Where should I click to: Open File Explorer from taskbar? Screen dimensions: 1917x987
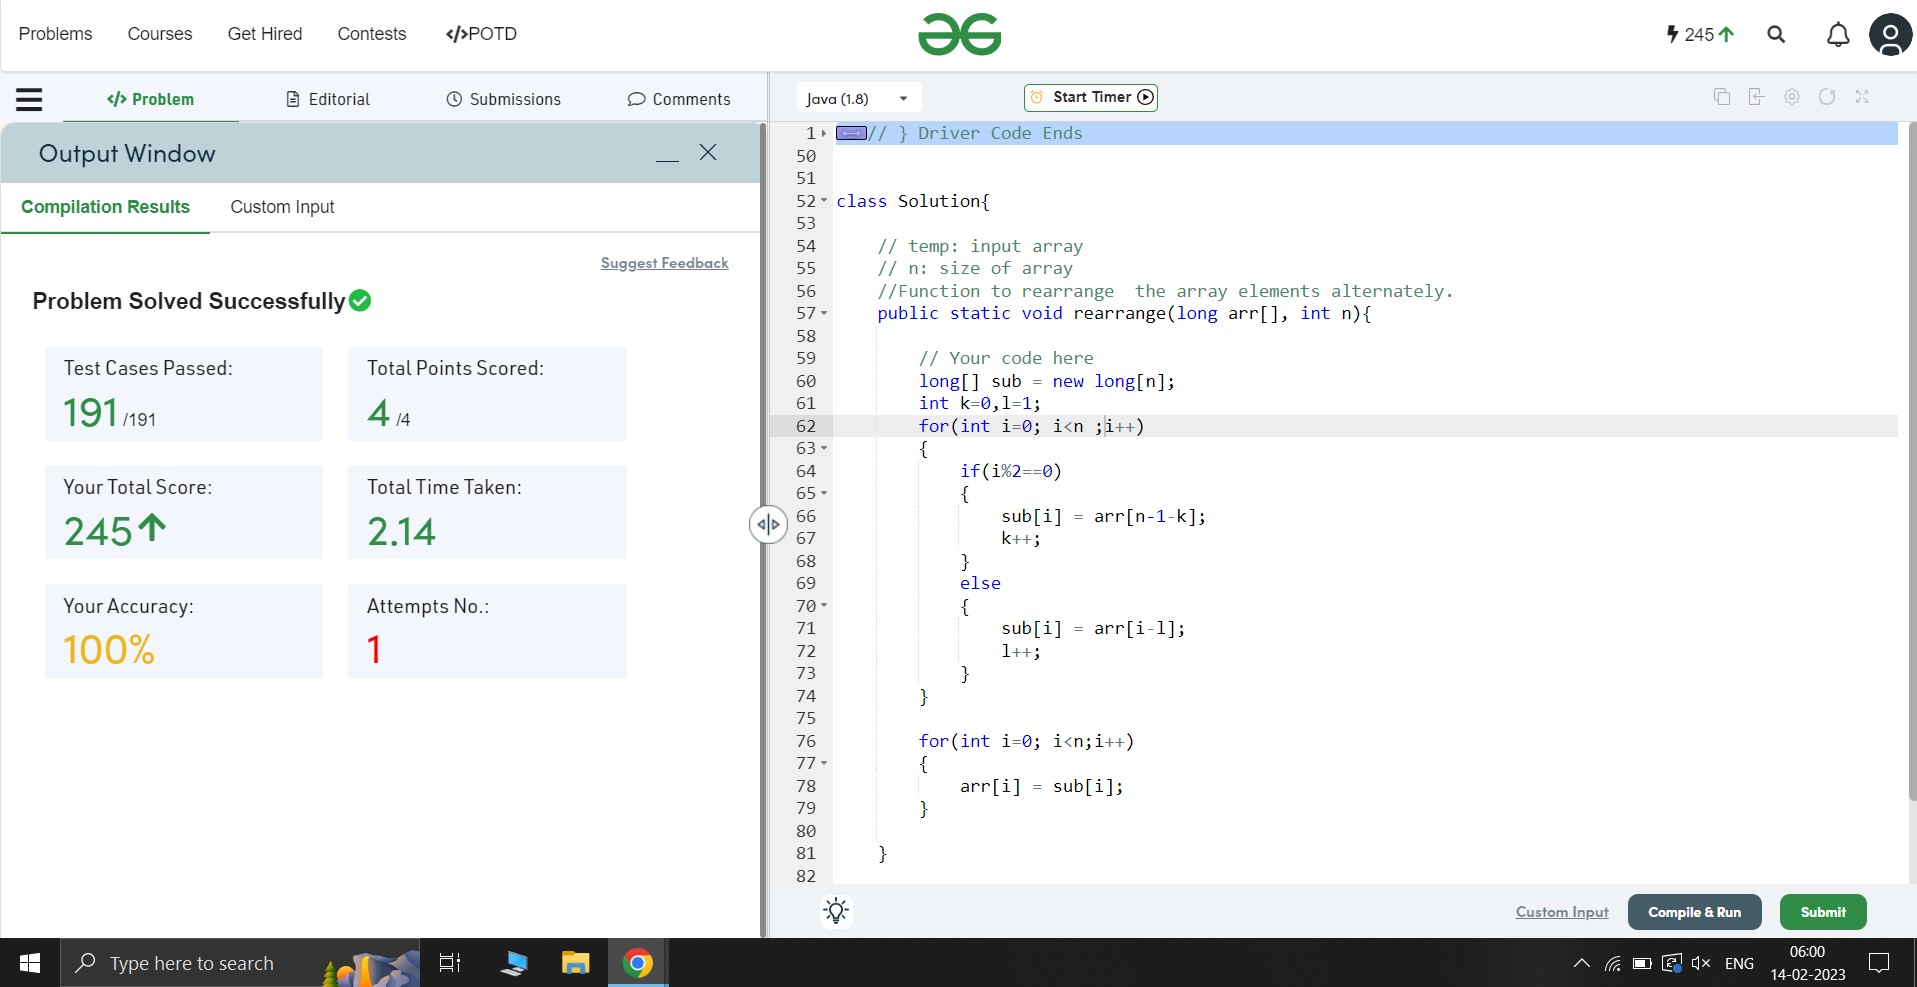pyautogui.click(x=576, y=963)
